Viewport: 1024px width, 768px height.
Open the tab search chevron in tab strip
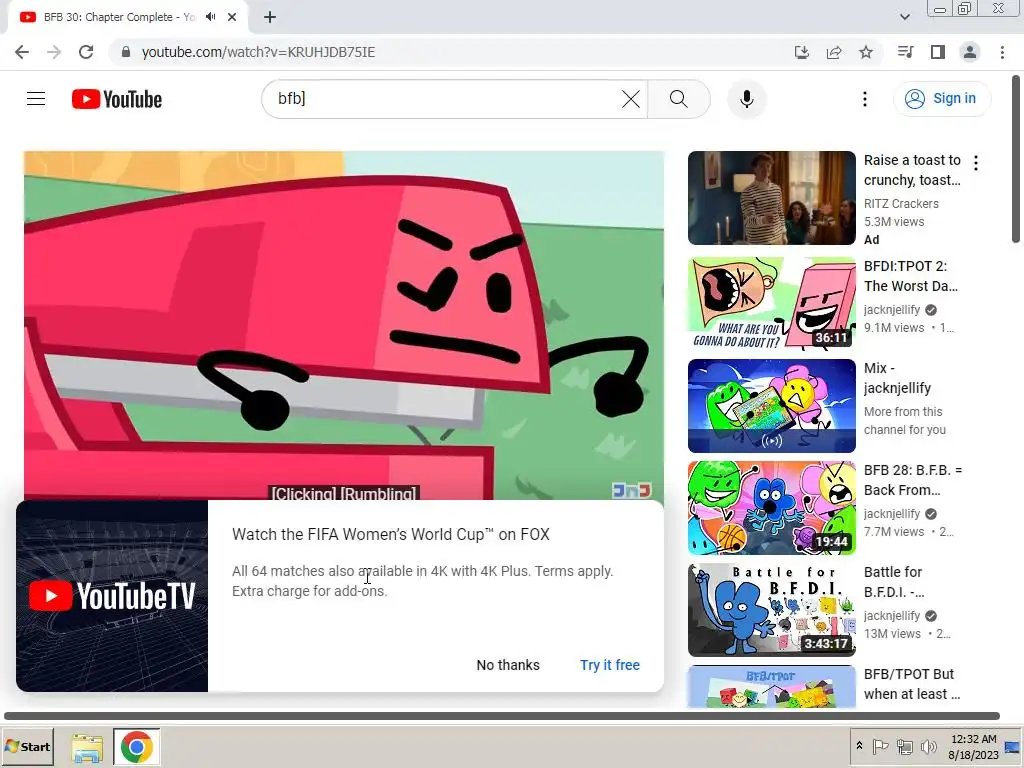(904, 17)
